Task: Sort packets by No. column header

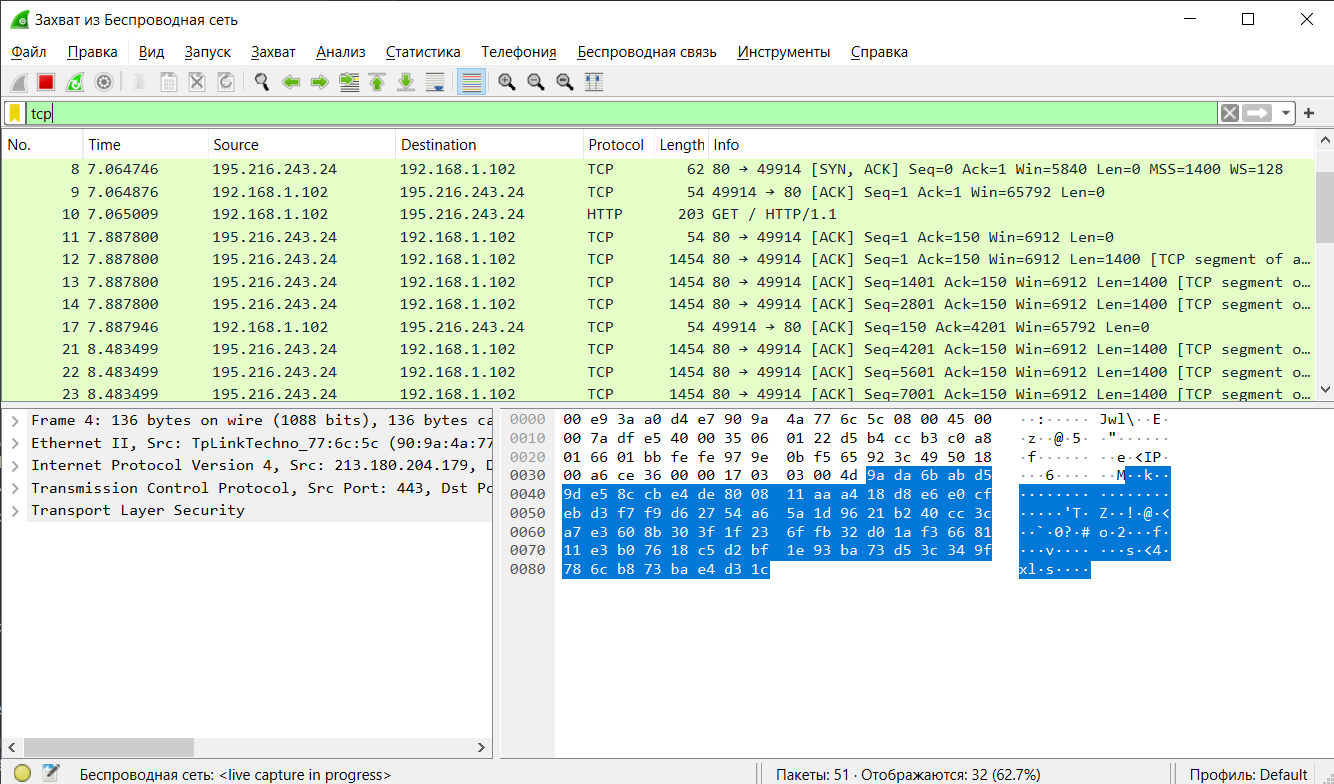Action: coord(41,145)
